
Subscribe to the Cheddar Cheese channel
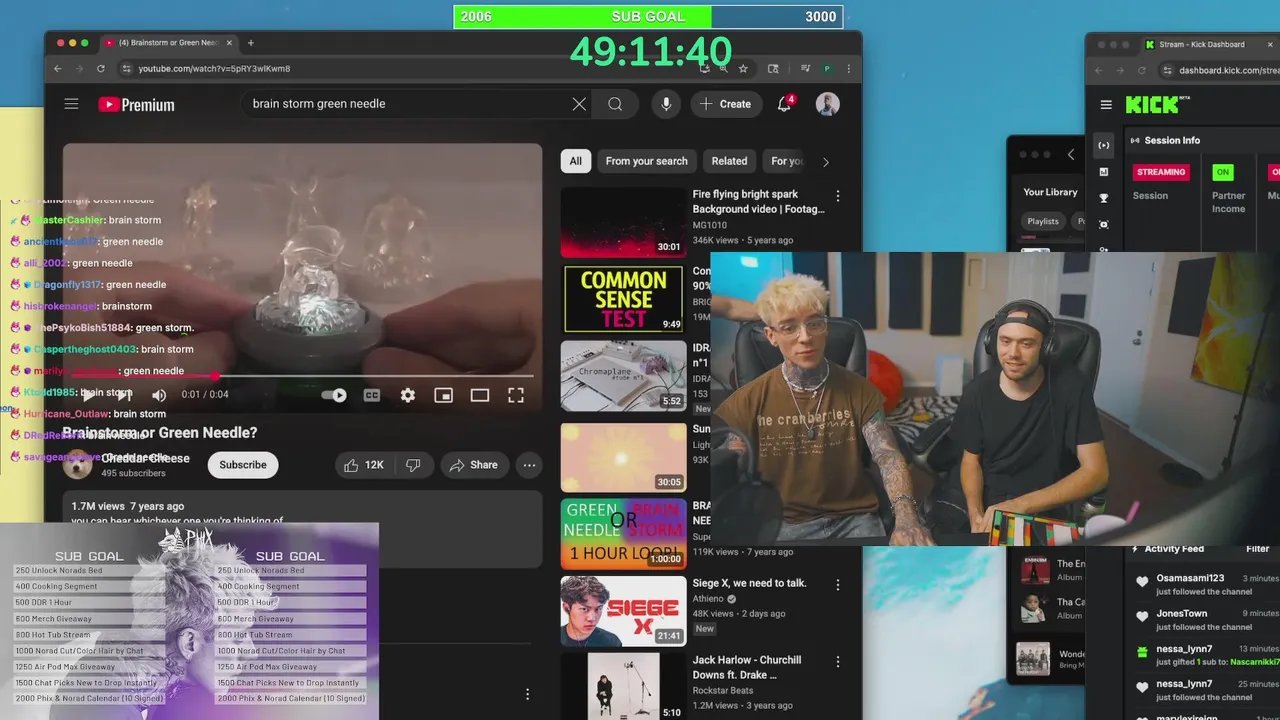pyautogui.click(x=243, y=465)
